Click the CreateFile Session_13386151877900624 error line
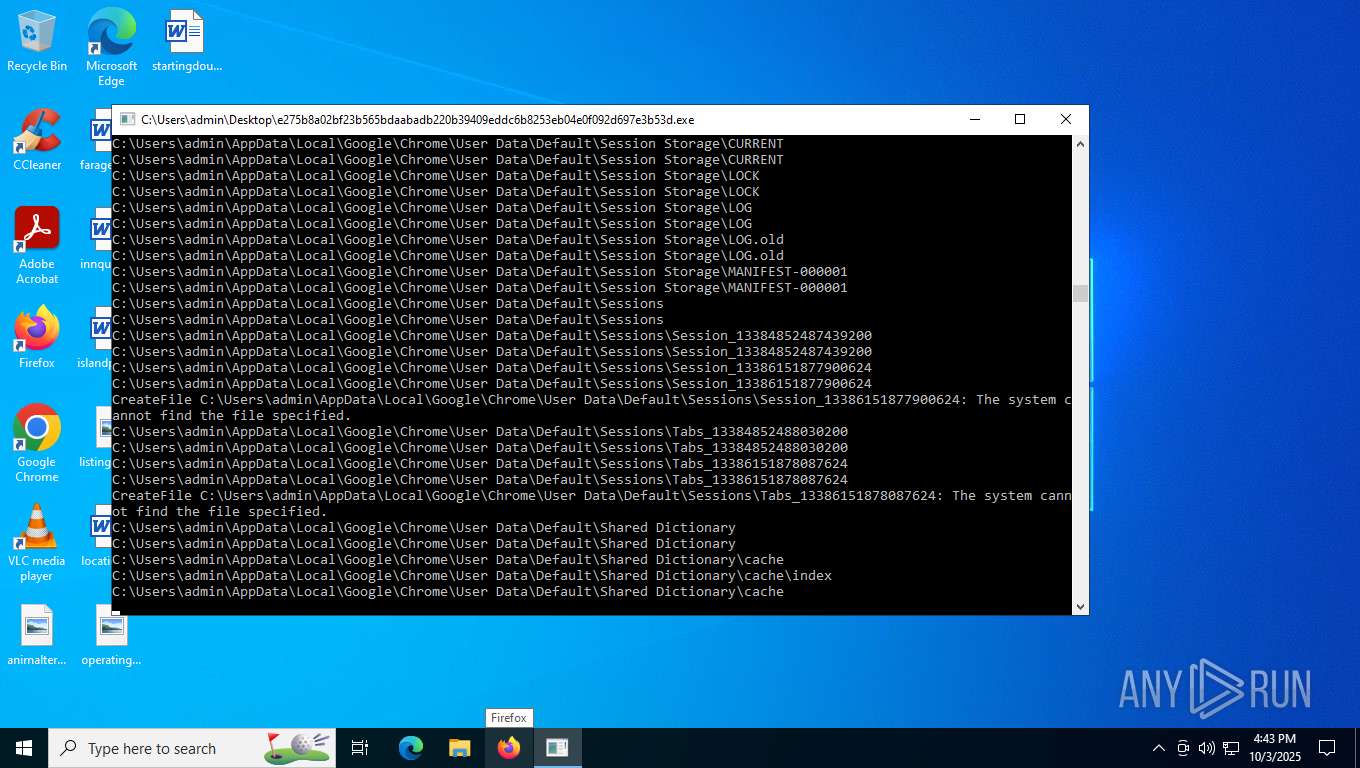This screenshot has height=768, width=1360. [592, 408]
